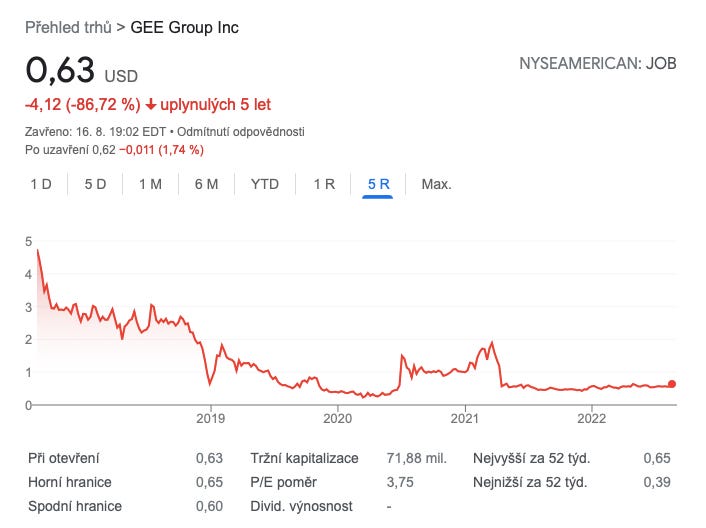
Task: Click the 2020 axis label on chart
Action: 337,419
